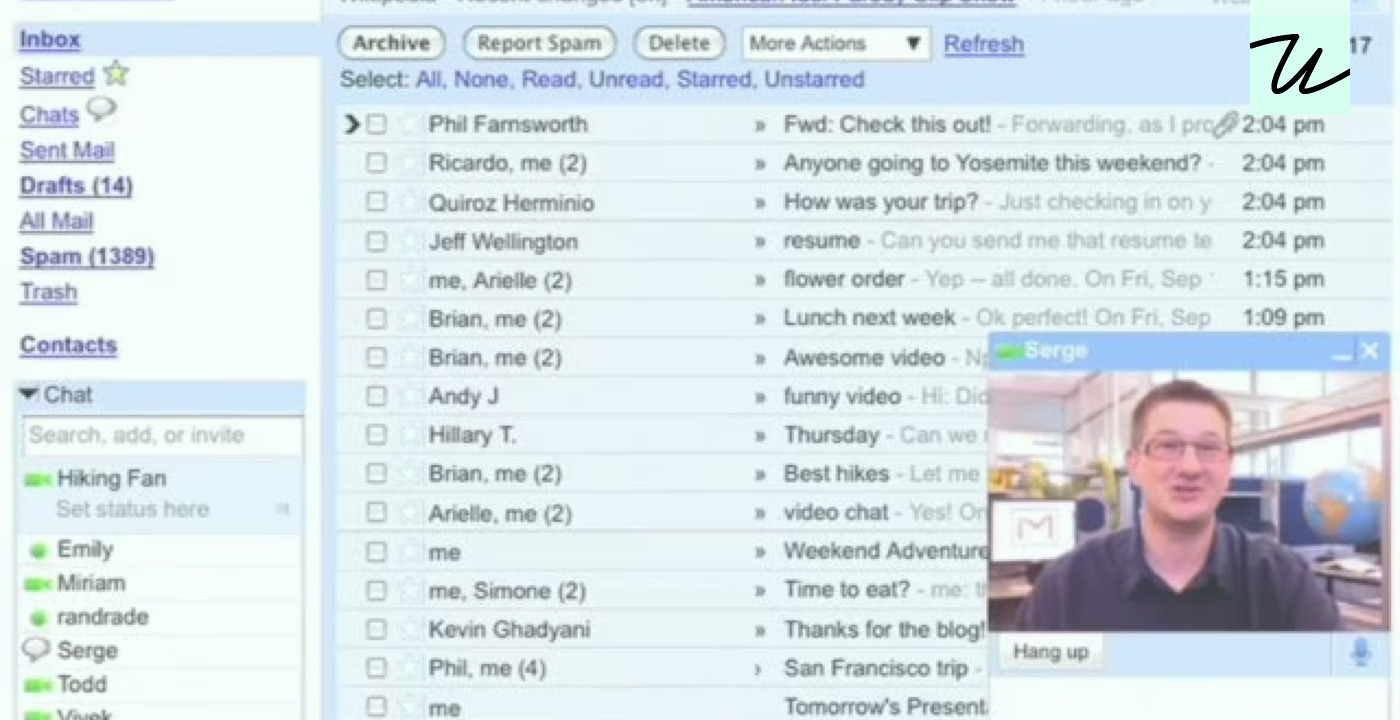Open the Sent Mail folder
Screen dimensions: 1400x720
pyautogui.click(x=67, y=150)
